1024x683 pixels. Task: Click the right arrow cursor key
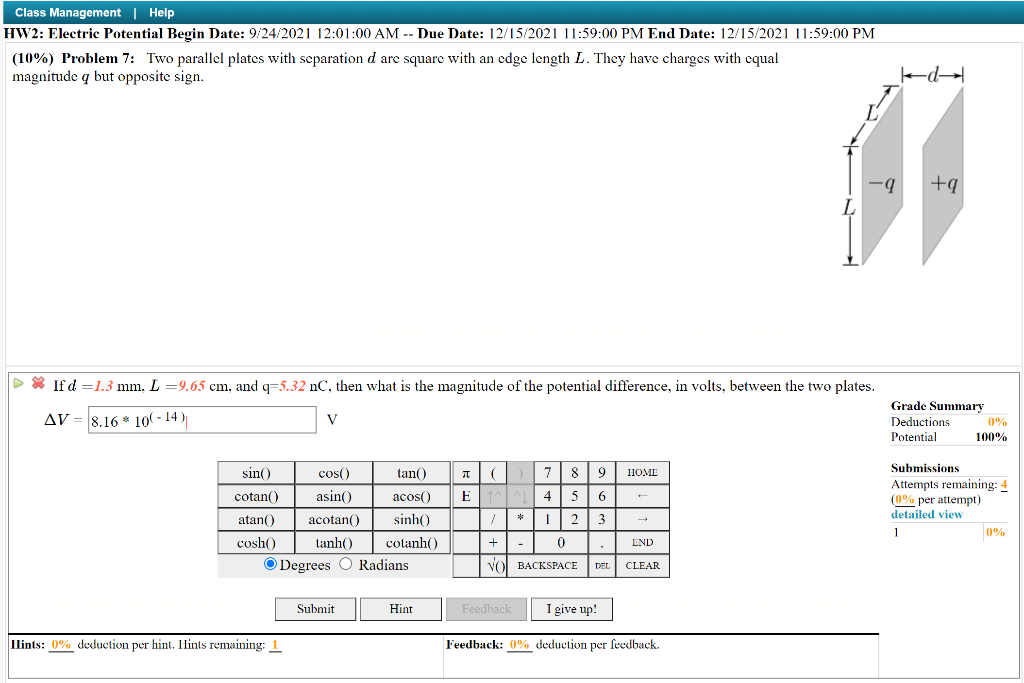pyautogui.click(x=643, y=520)
